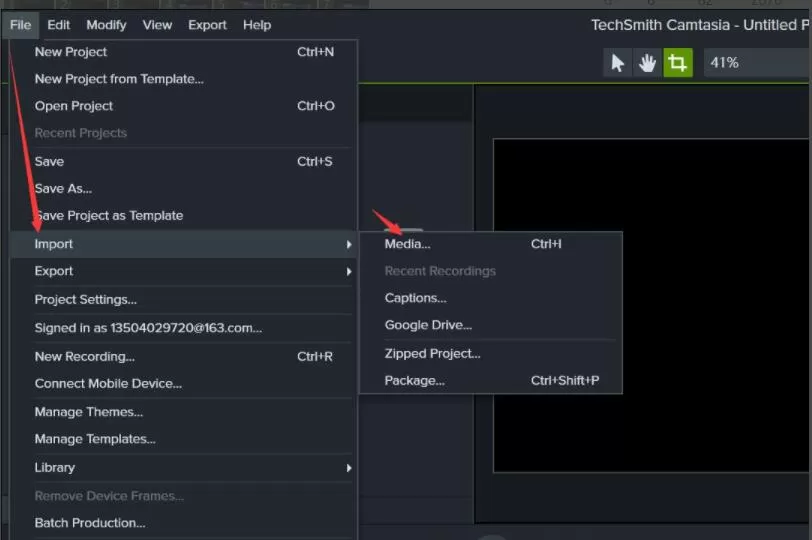Click Save in the File menu

pos(184,162)
